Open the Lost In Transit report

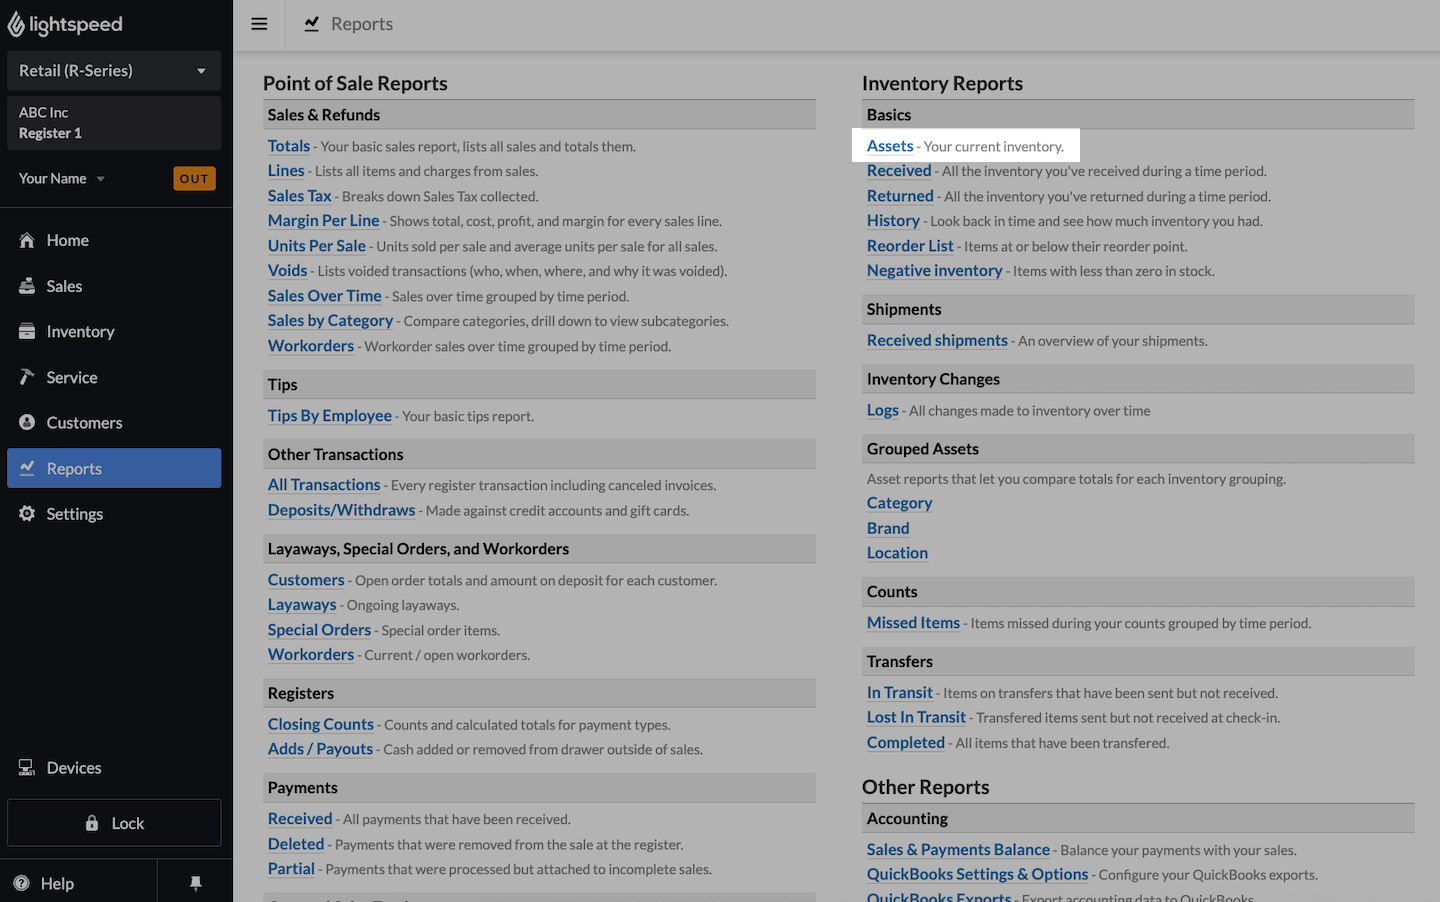[x=916, y=718]
